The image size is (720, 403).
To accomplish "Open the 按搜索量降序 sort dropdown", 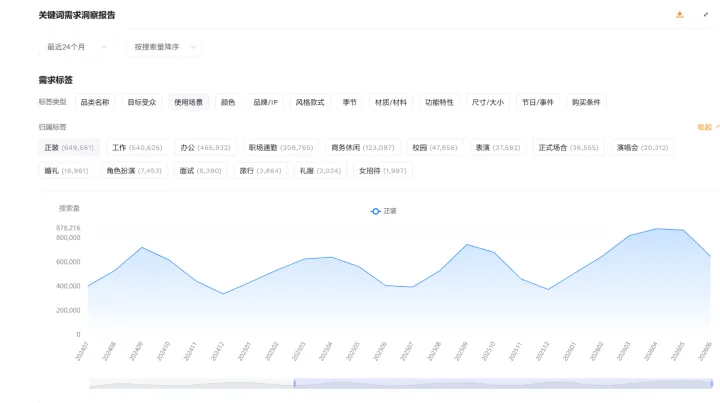I will tap(164, 47).
